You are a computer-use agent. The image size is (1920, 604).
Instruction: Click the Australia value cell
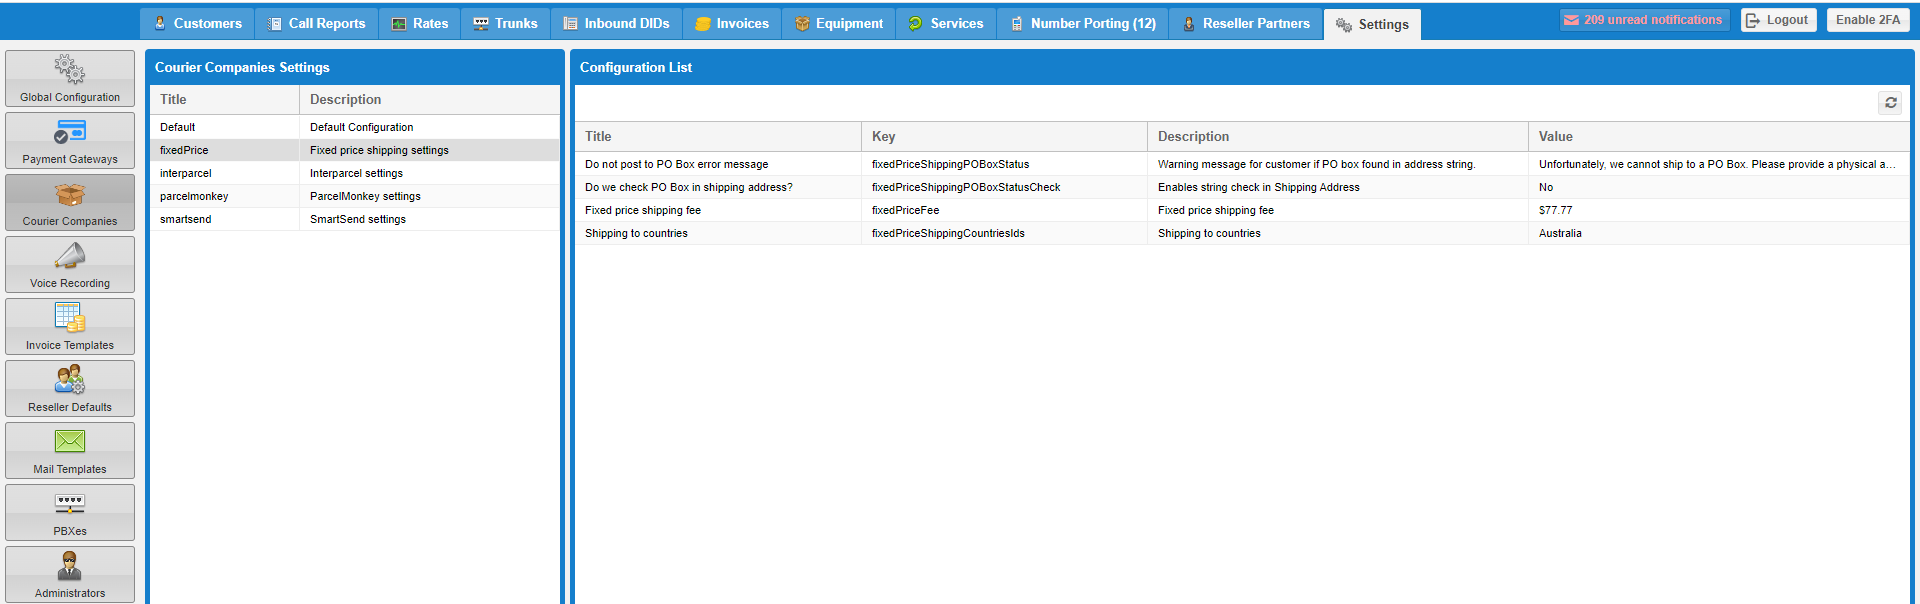click(x=1719, y=233)
